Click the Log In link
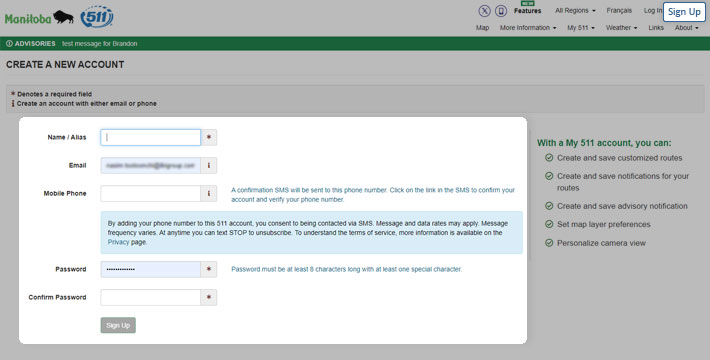 [653, 10]
